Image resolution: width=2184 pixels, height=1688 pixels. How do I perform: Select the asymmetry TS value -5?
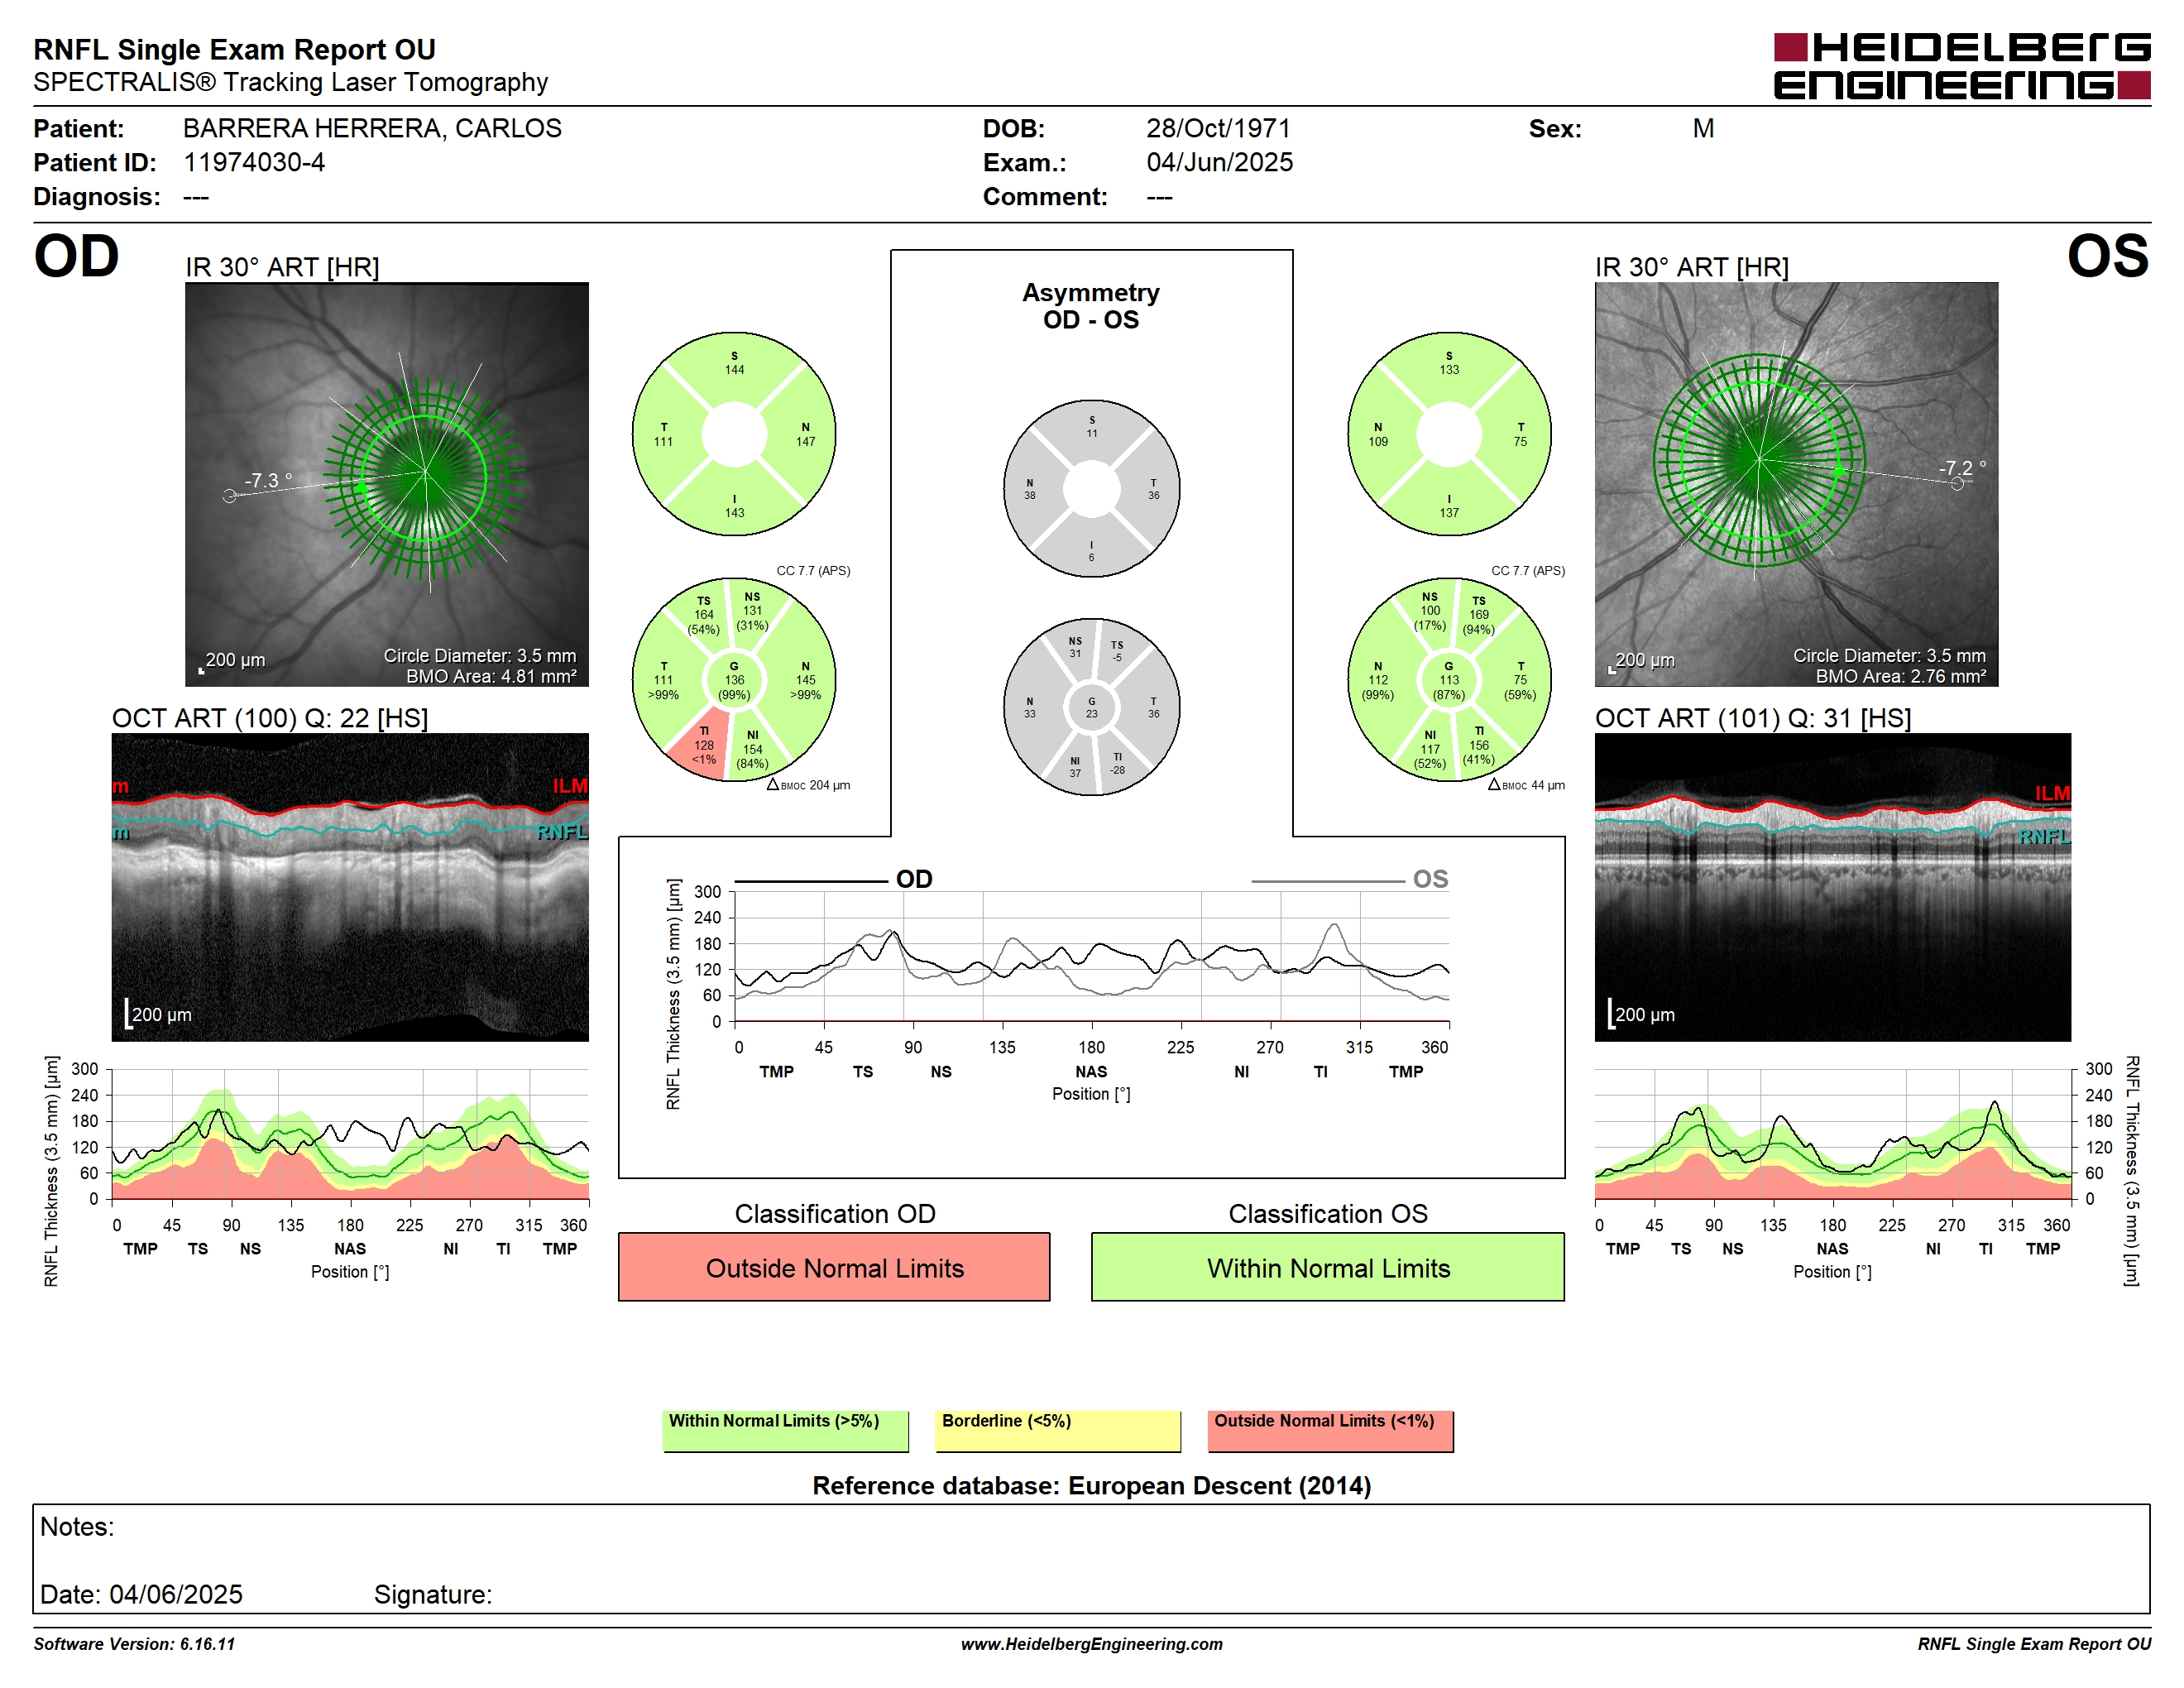click(x=1117, y=651)
